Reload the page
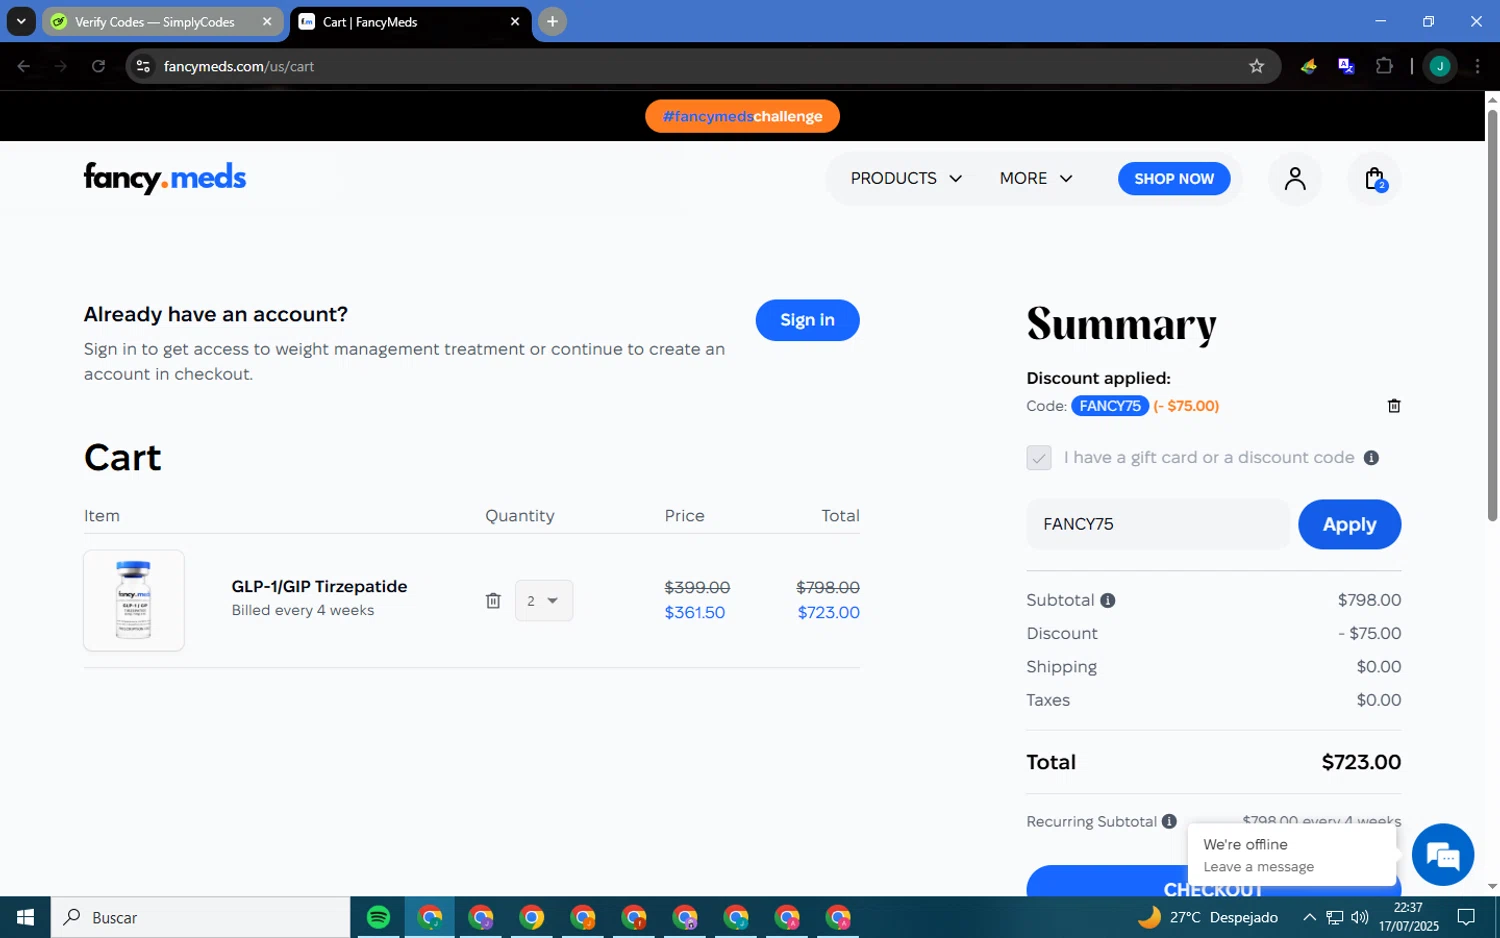This screenshot has width=1500, height=938. (98, 66)
